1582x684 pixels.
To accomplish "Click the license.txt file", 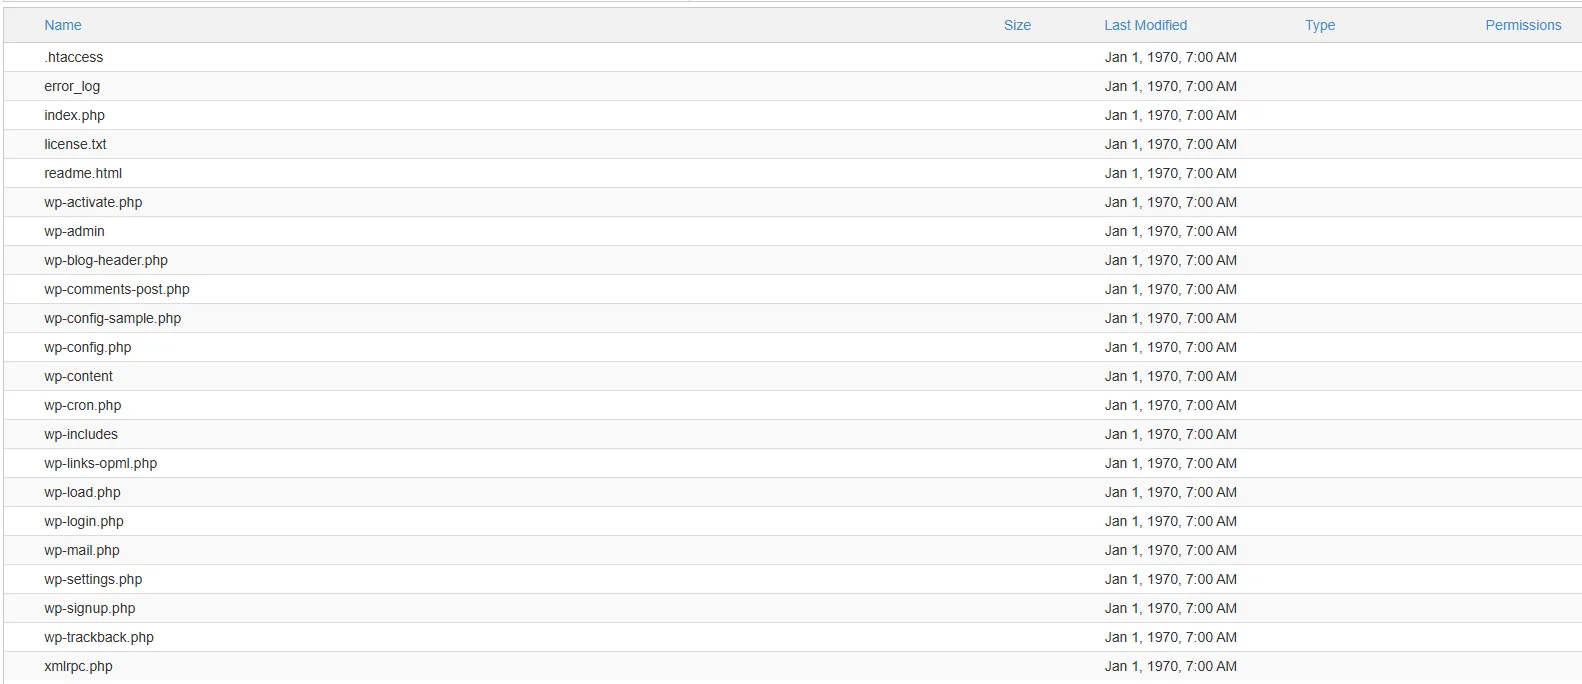I will (x=75, y=144).
